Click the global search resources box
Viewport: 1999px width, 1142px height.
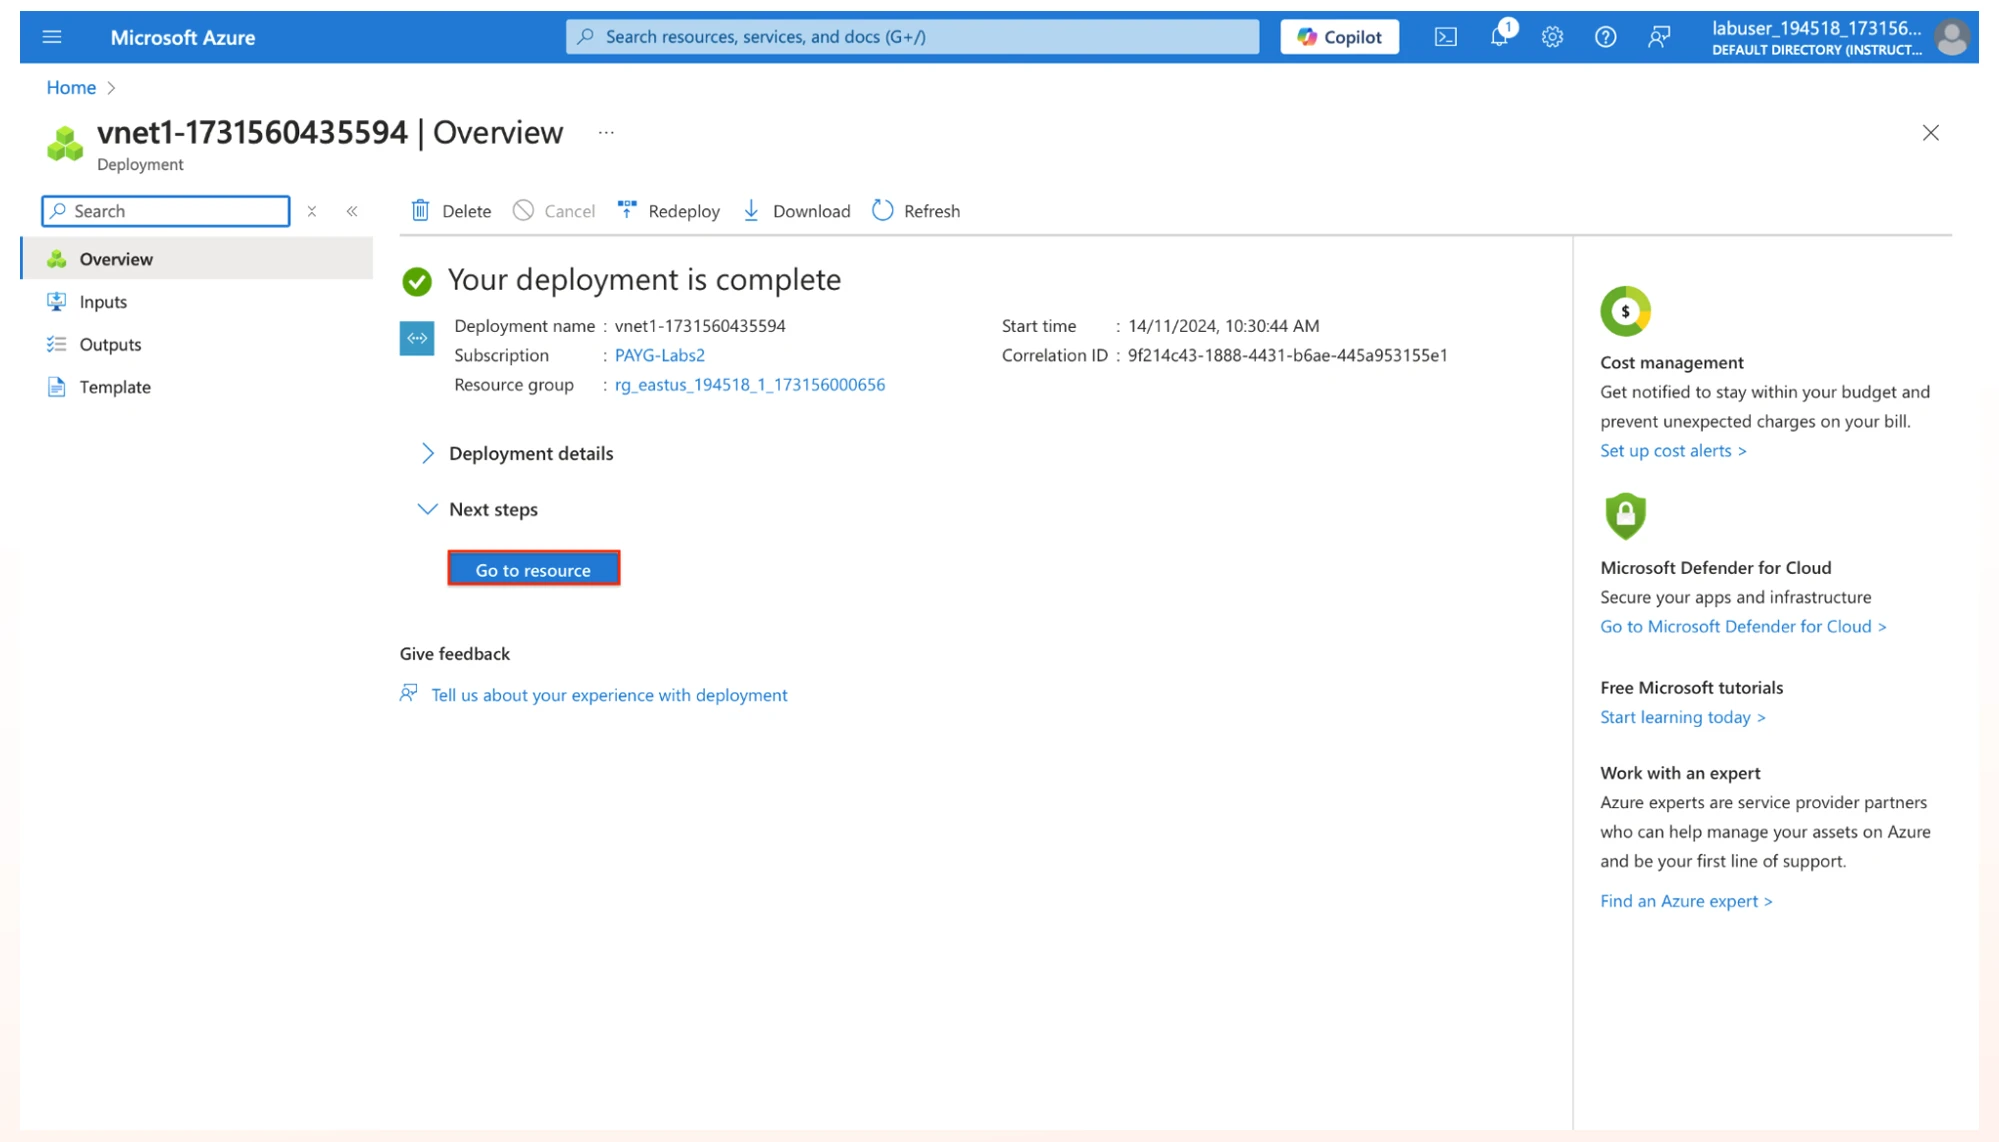[x=912, y=37]
